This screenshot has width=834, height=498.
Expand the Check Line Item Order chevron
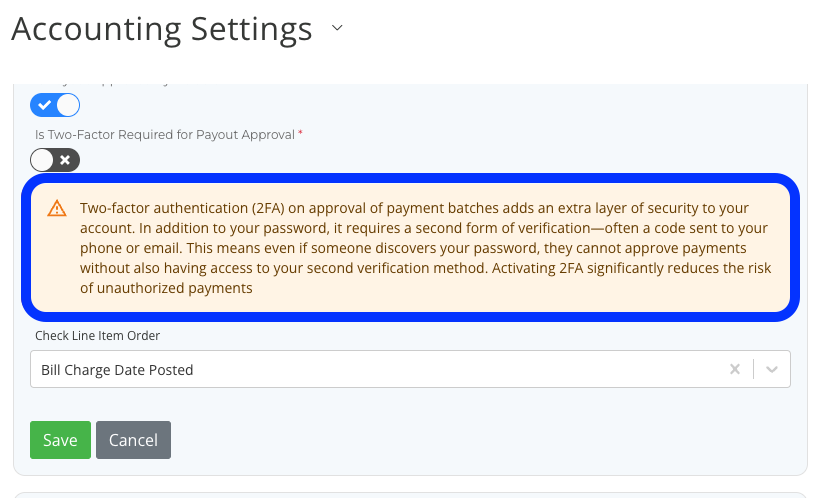[x=772, y=369]
